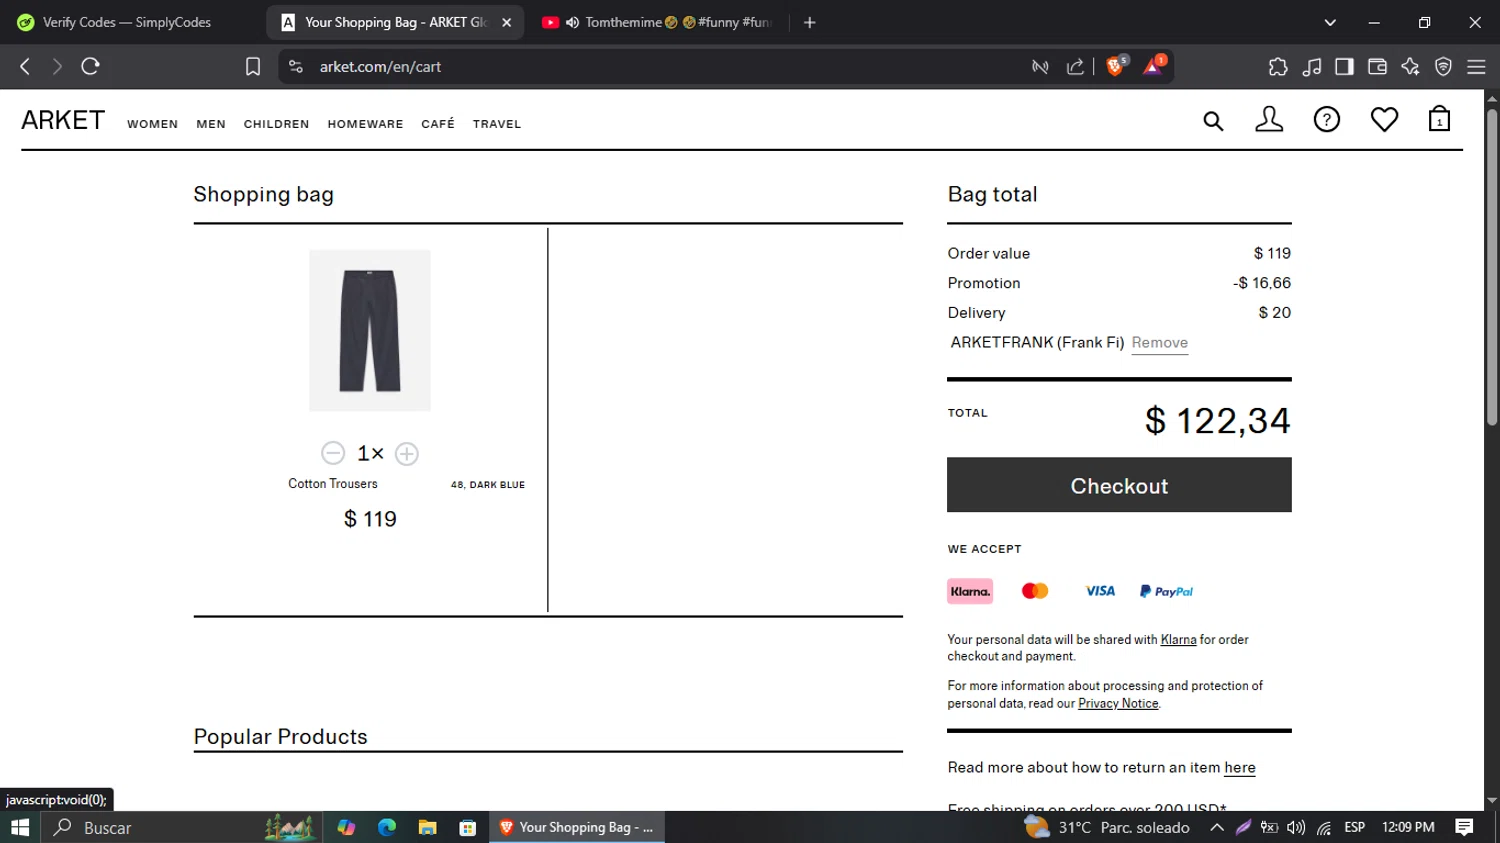Open Microsoft Edge from taskbar

click(x=387, y=827)
